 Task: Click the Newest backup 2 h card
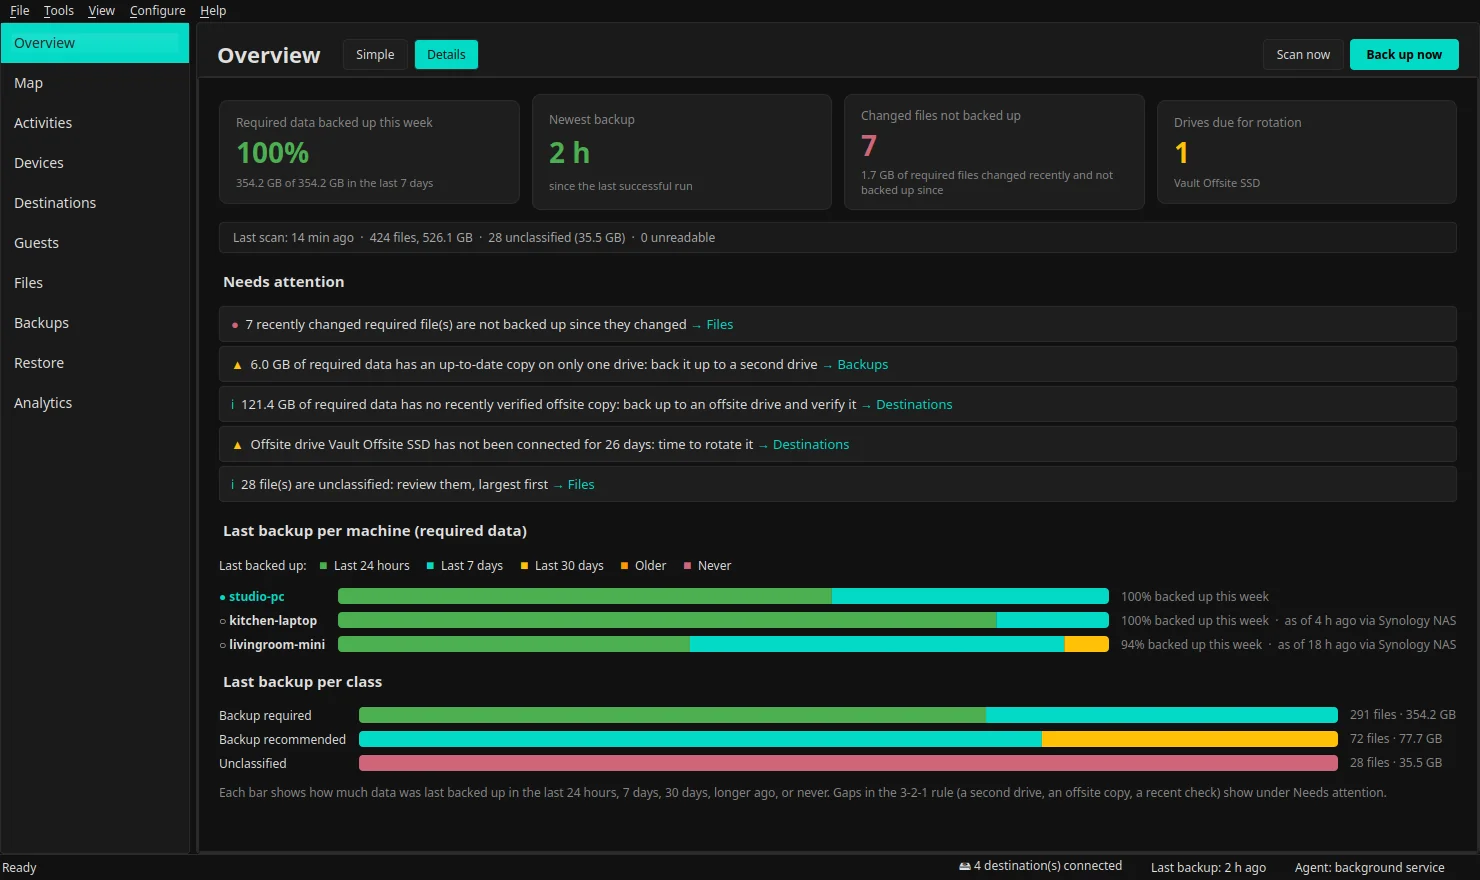(x=682, y=152)
